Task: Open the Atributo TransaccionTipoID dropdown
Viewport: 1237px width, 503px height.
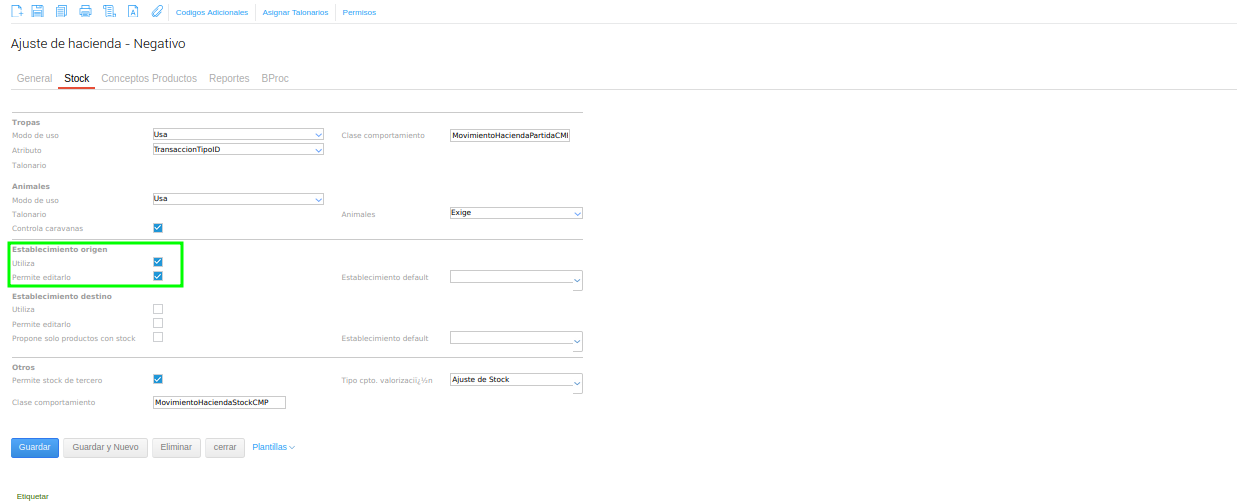Action: [x=238, y=150]
